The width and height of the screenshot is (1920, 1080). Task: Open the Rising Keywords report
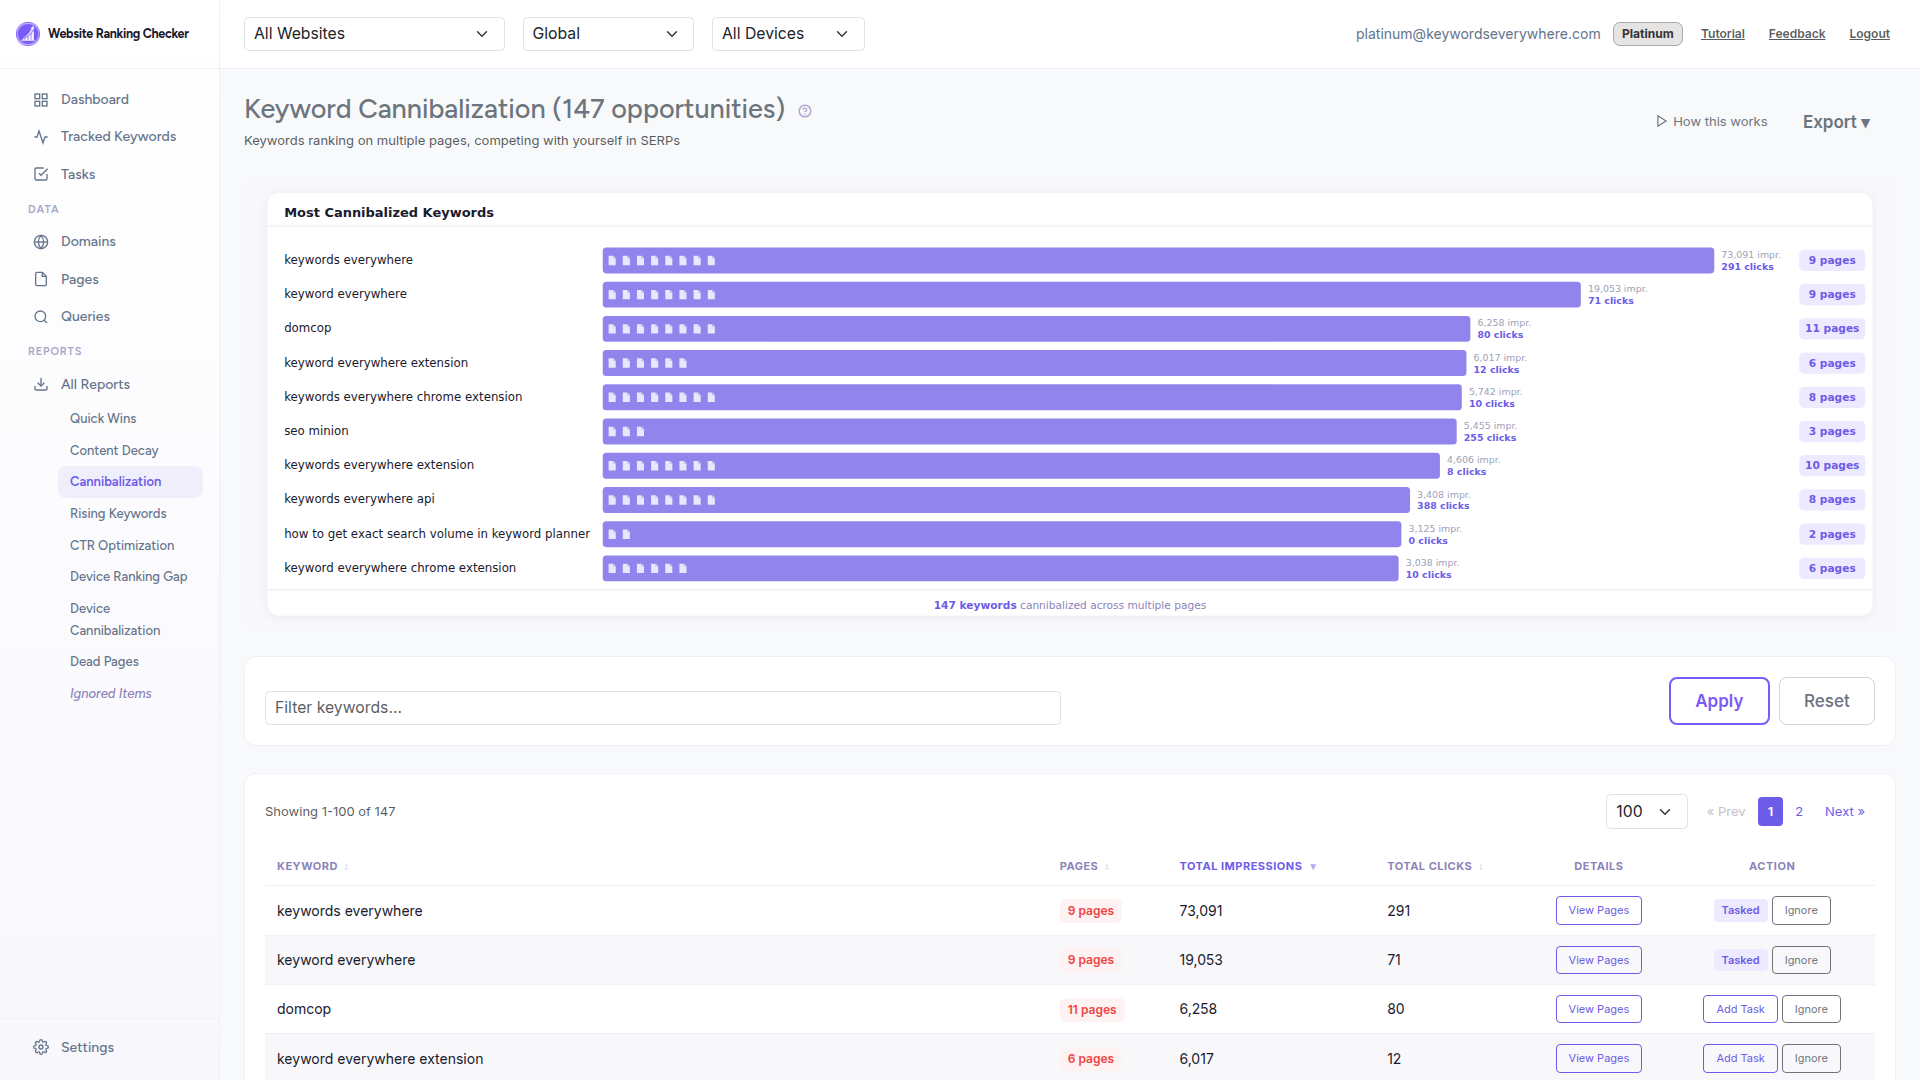[118, 513]
